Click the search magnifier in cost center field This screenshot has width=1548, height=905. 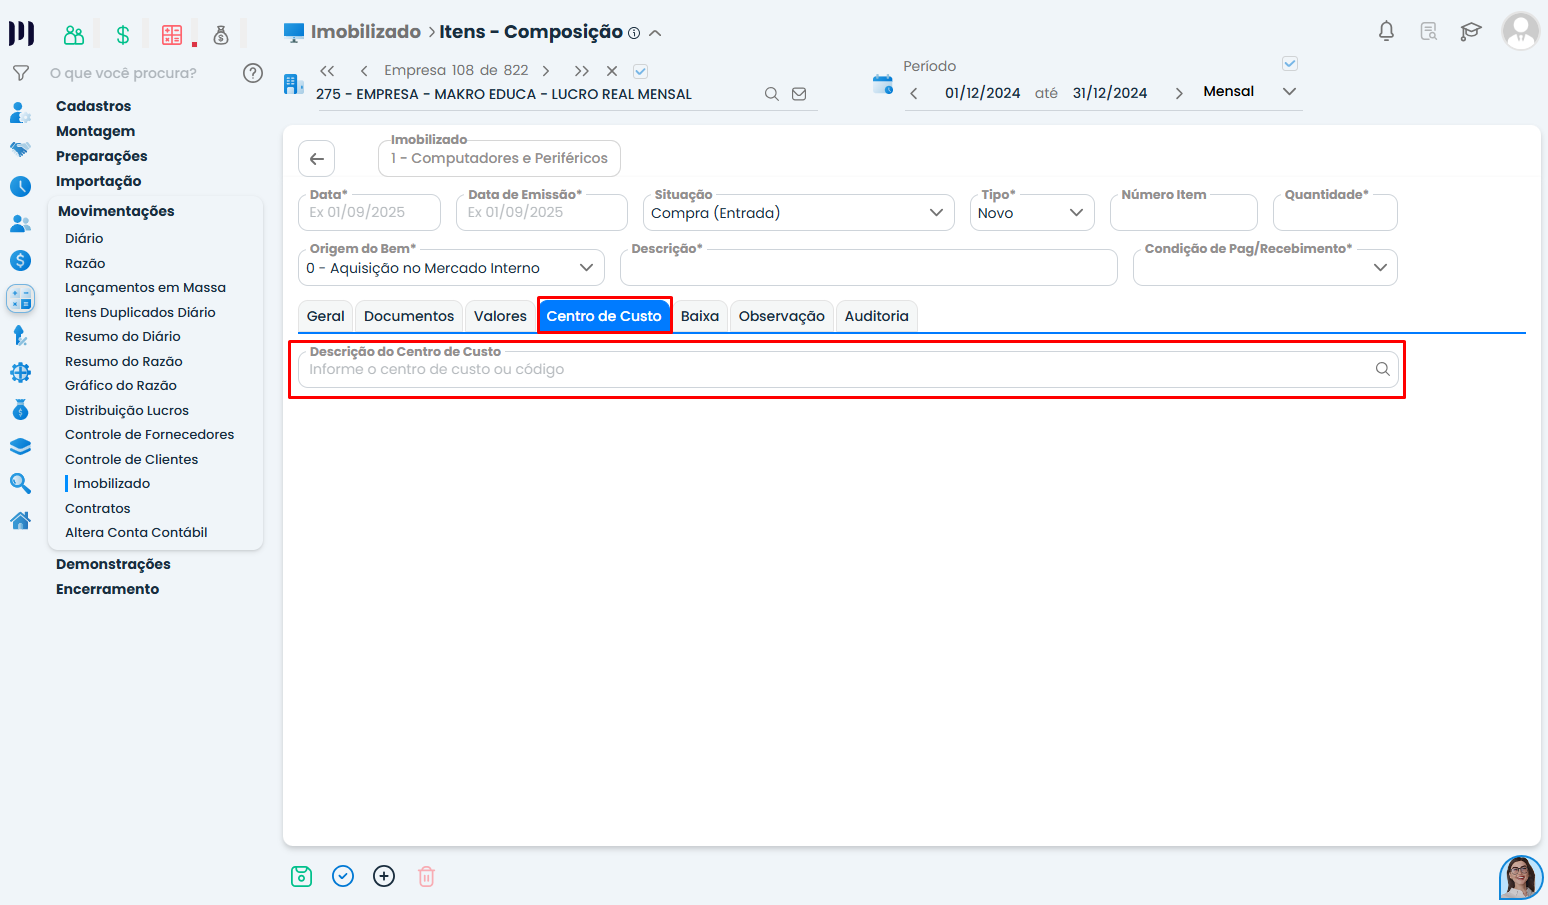coord(1382,369)
